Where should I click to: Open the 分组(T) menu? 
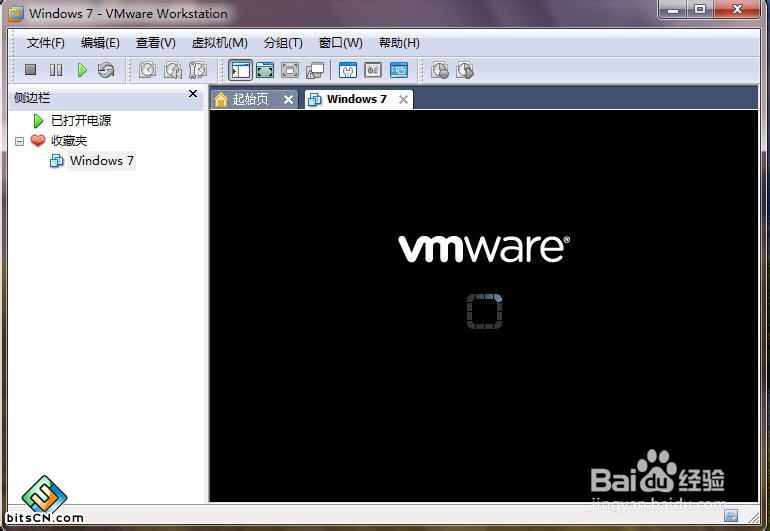(283, 43)
